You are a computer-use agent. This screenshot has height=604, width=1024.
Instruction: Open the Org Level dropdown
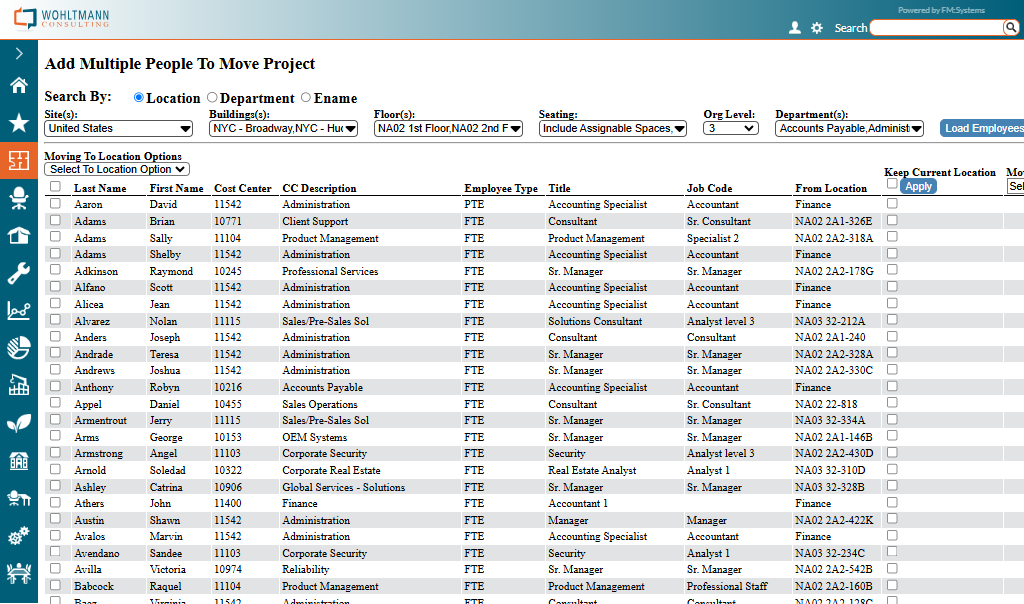pos(730,128)
